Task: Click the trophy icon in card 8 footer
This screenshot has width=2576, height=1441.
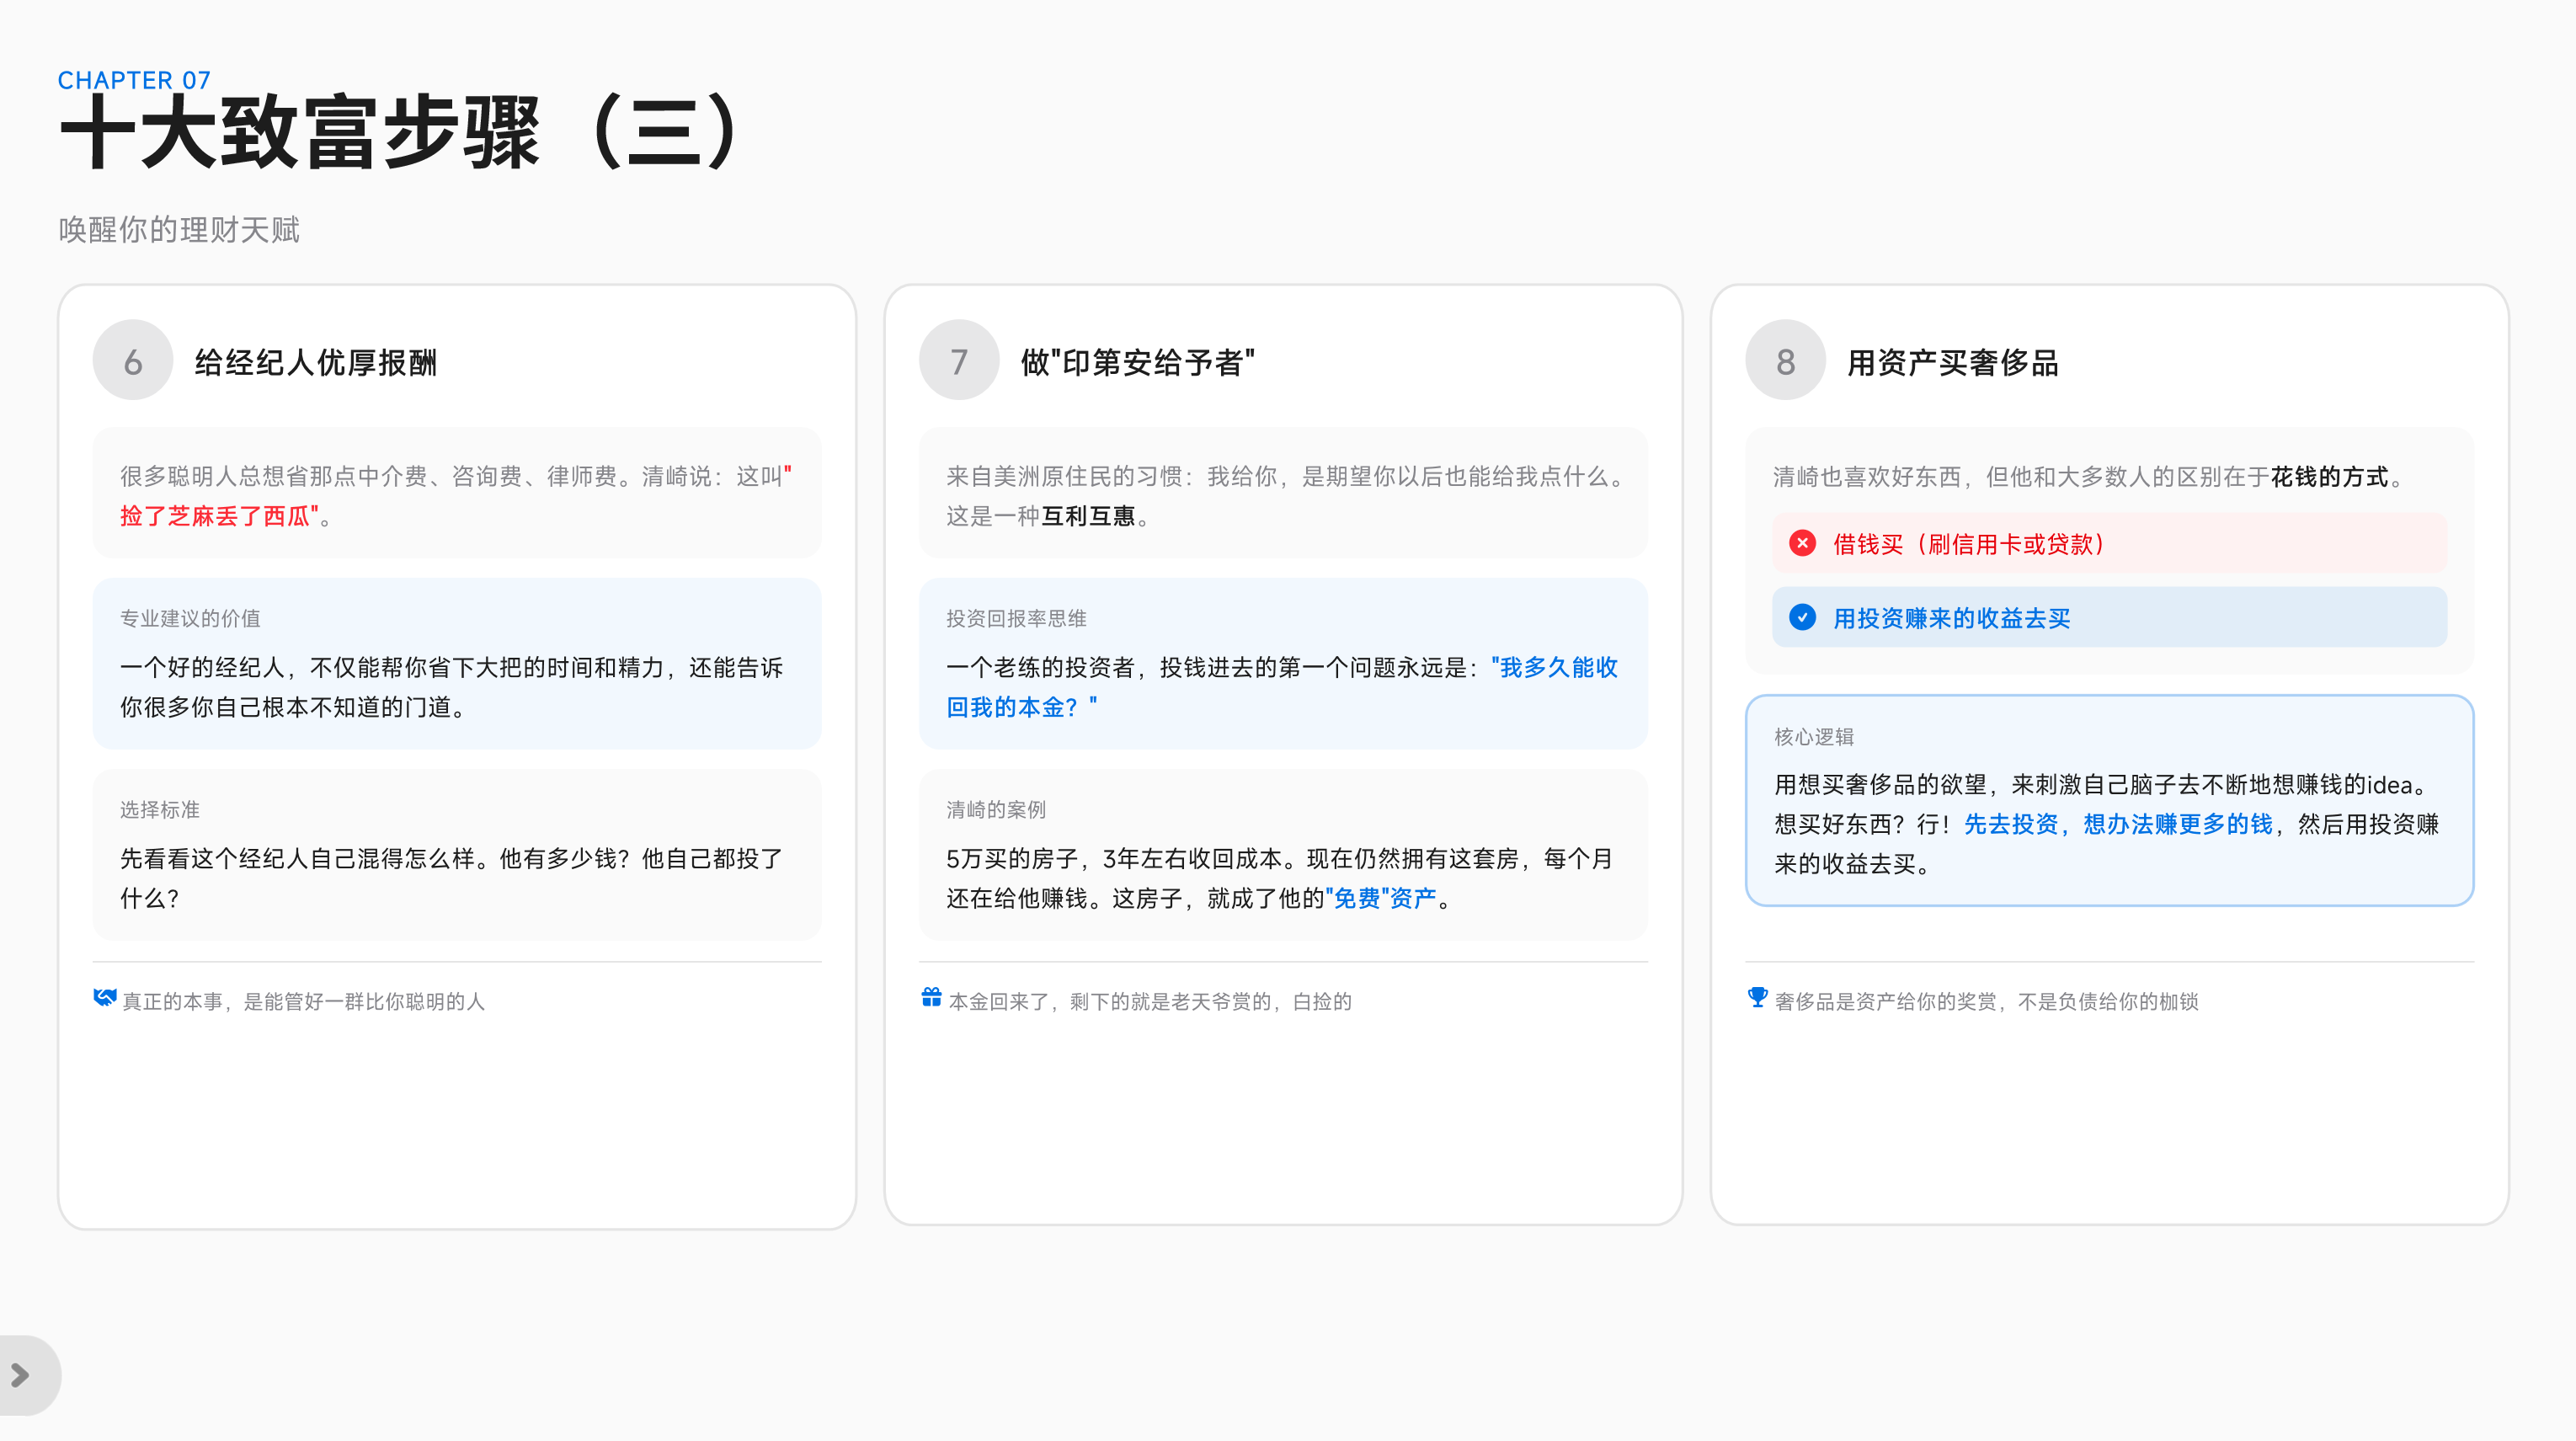Action: [x=1757, y=997]
